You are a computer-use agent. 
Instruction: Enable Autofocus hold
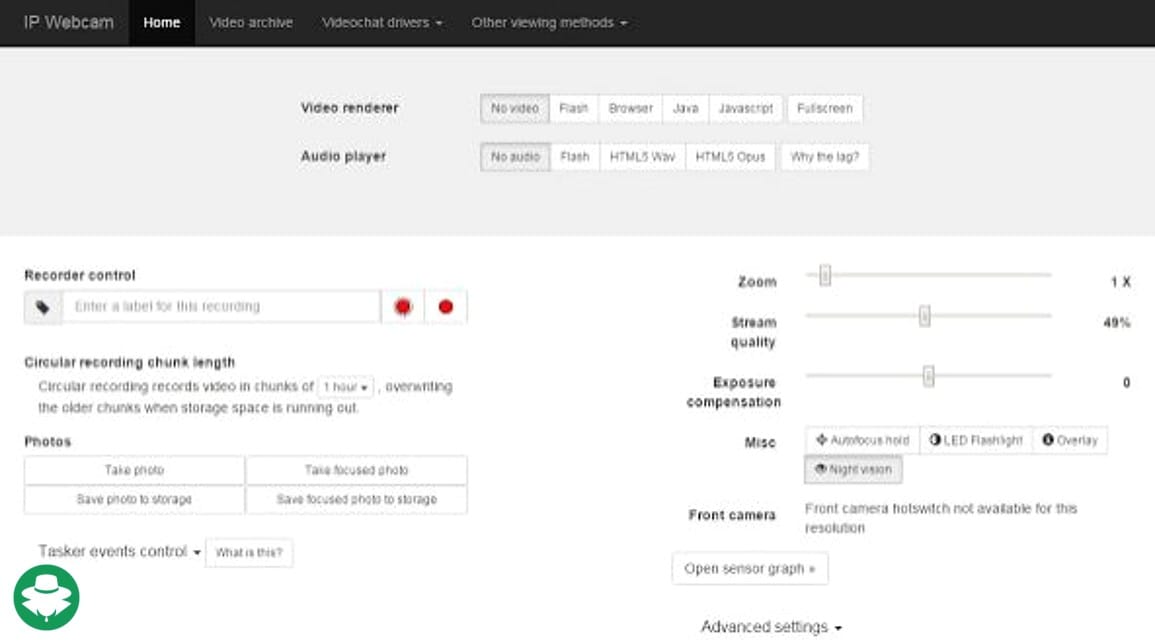[x=862, y=440]
